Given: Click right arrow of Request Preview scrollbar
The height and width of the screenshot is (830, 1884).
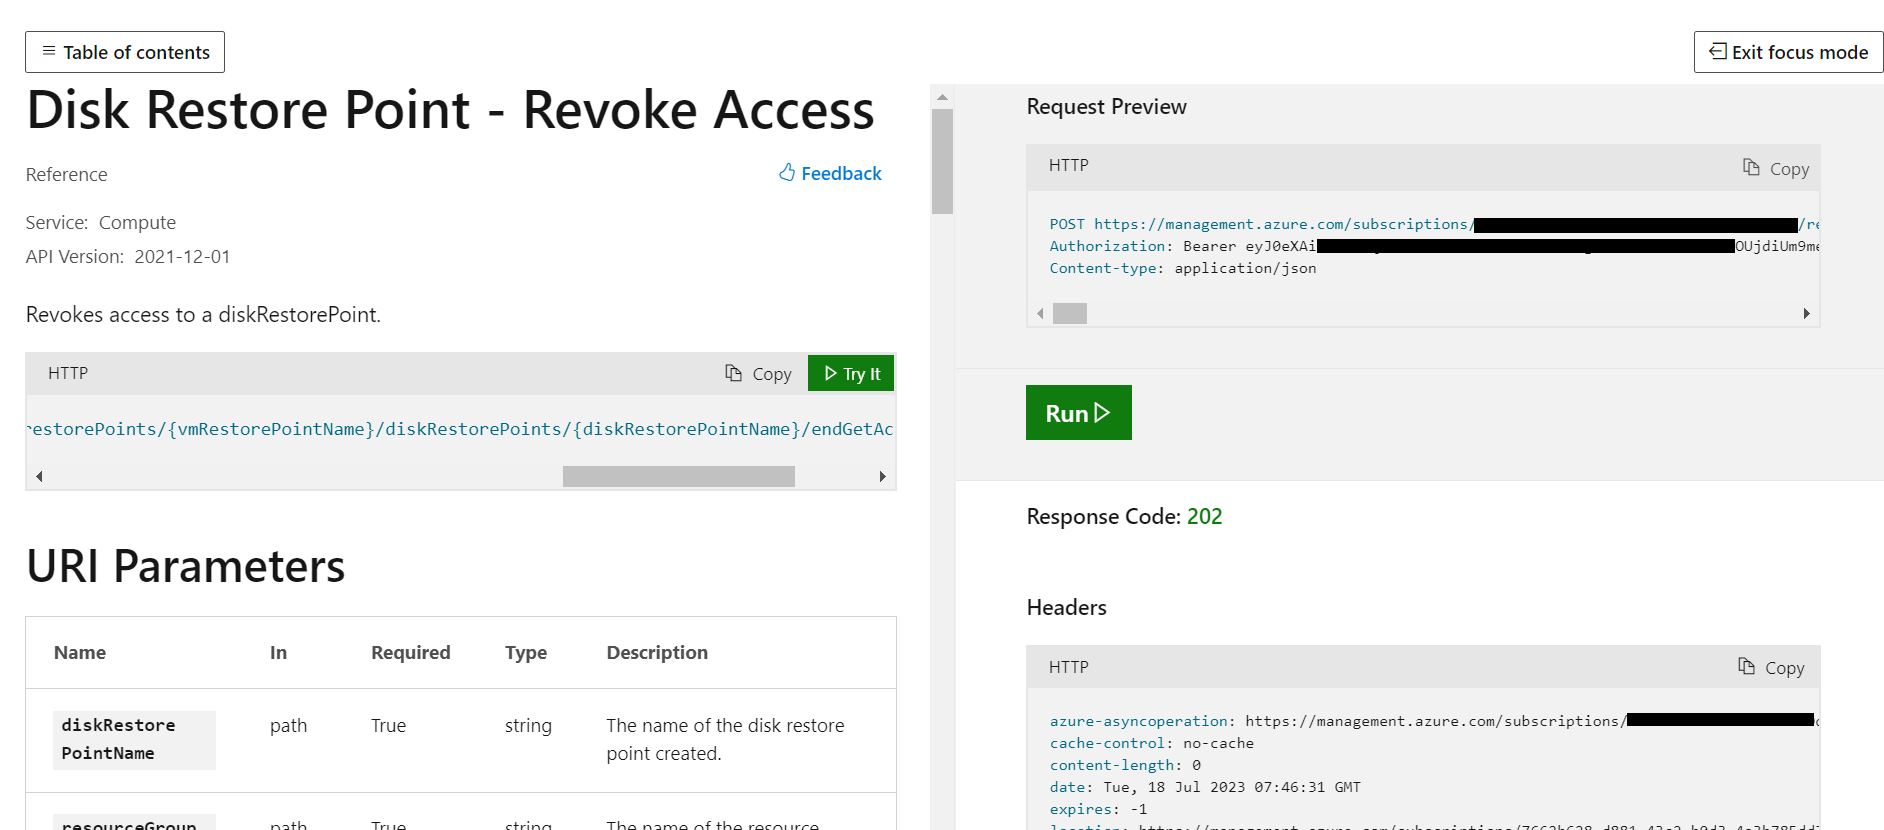Looking at the screenshot, I should 1806,313.
